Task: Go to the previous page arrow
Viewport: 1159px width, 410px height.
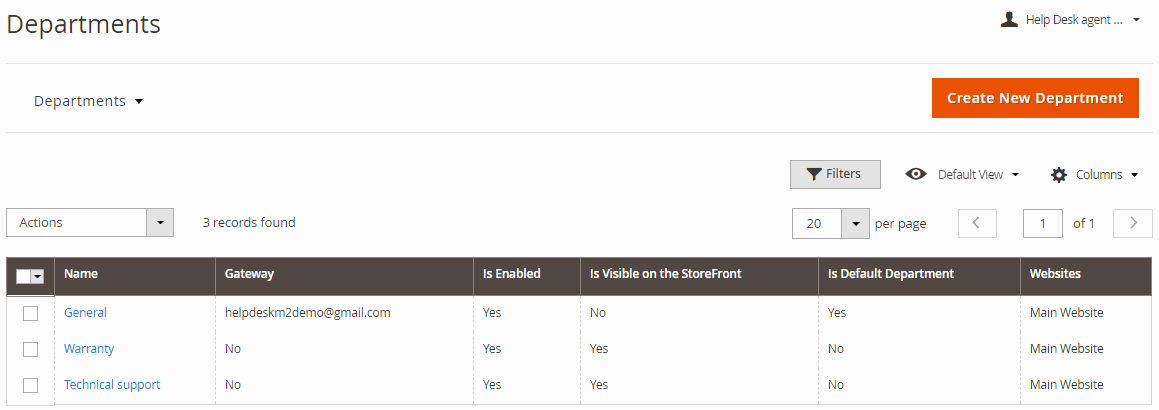Action: click(x=977, y=223)
